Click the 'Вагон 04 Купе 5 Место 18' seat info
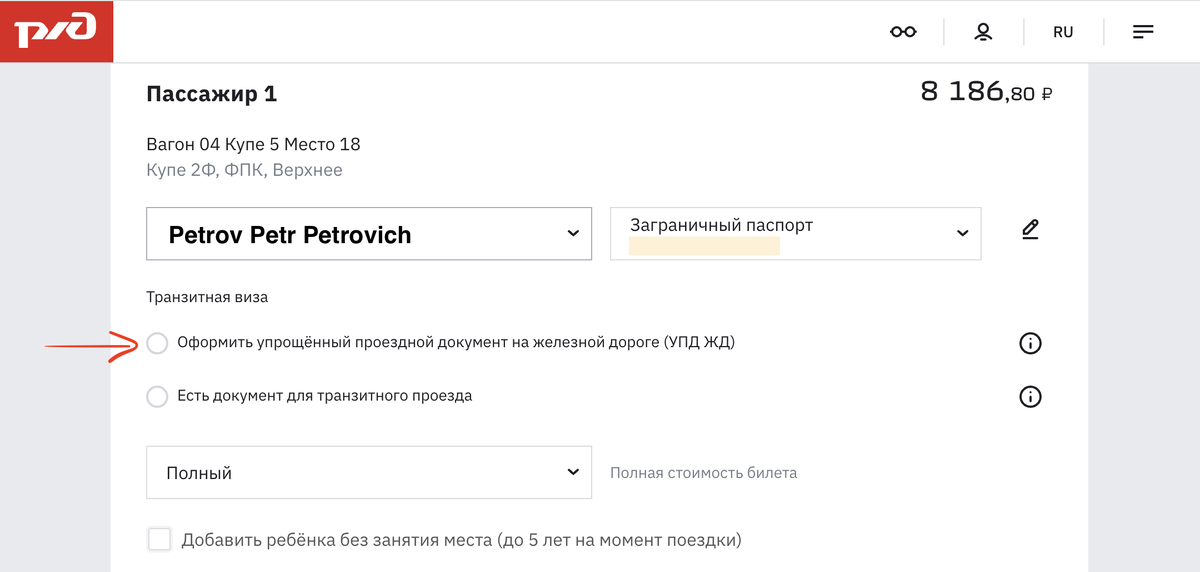Image resolution: width=1200 pixels, height=572 pixels. [x=253, y=144]
